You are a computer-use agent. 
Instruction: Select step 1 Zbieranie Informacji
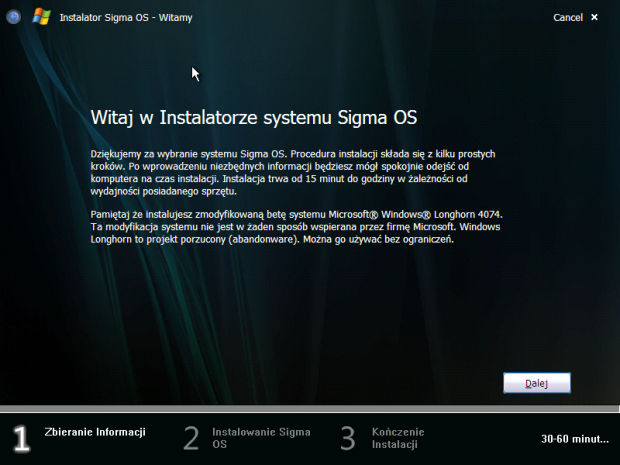80,438
